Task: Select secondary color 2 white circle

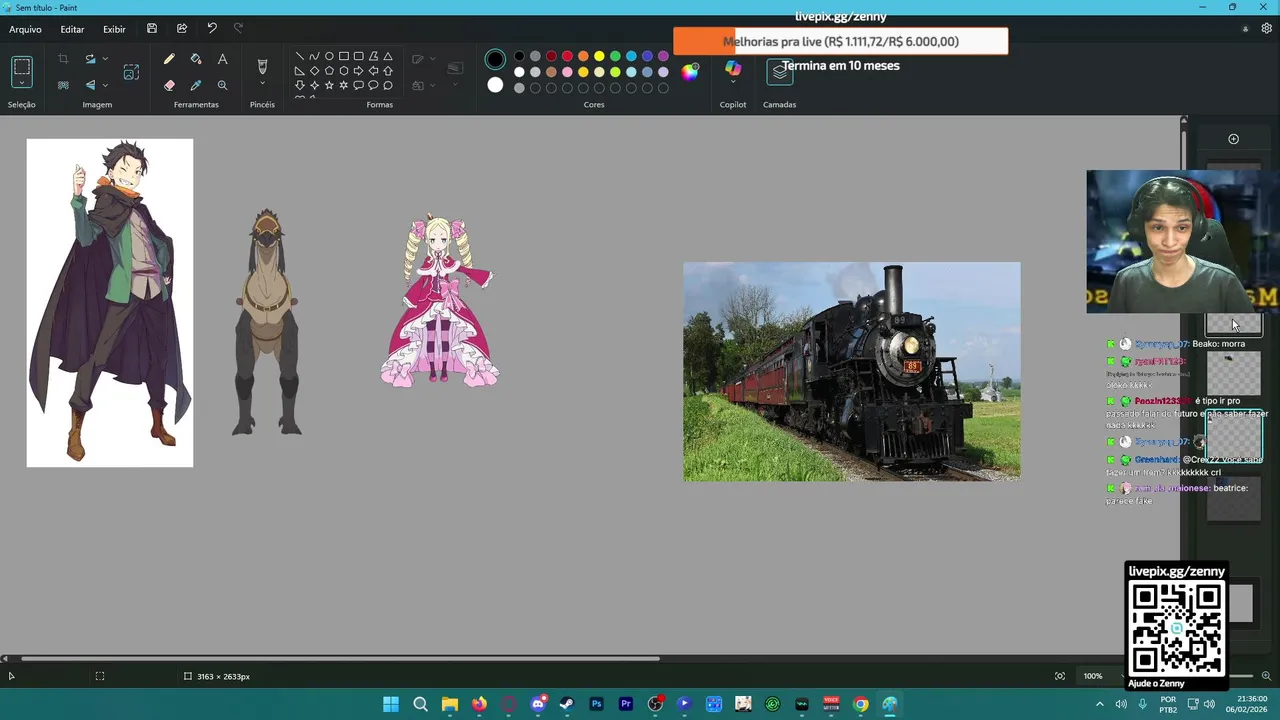Action: (495, 85)
